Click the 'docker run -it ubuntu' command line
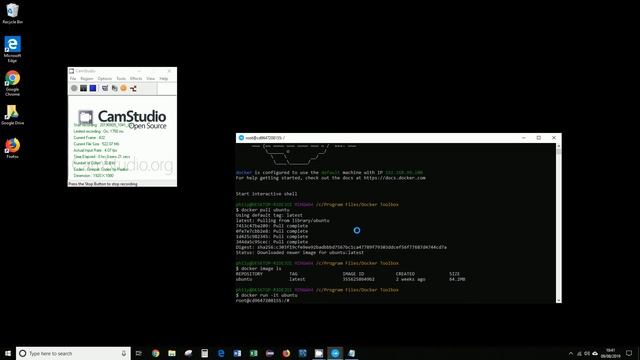The width and height of the screenshot is (640, 360). (x=267, y=295)
